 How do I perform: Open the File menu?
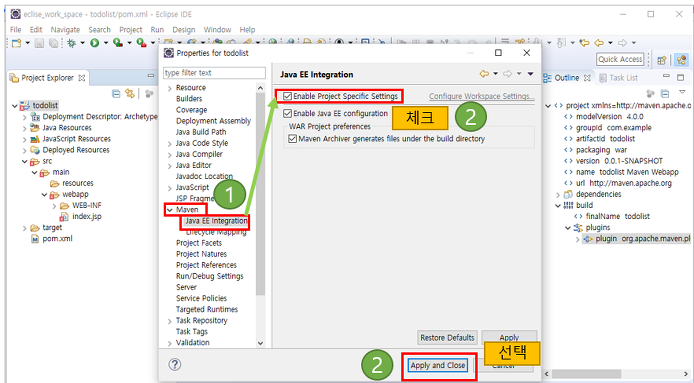[15, 30]
